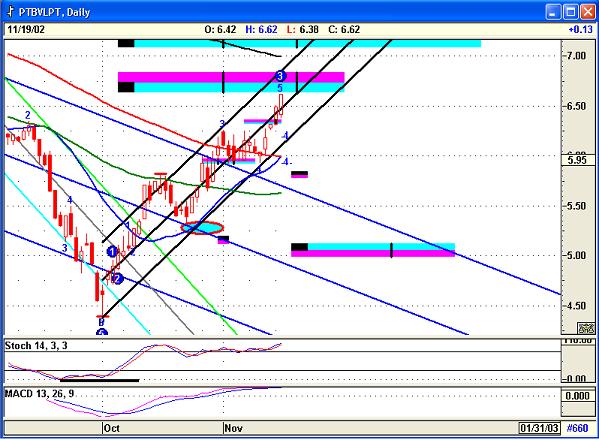The height and width of the screenshot is (440, 599).
Task: Click the Stoch 14, 3, 3 indicator label
Action: pos(36,346)
